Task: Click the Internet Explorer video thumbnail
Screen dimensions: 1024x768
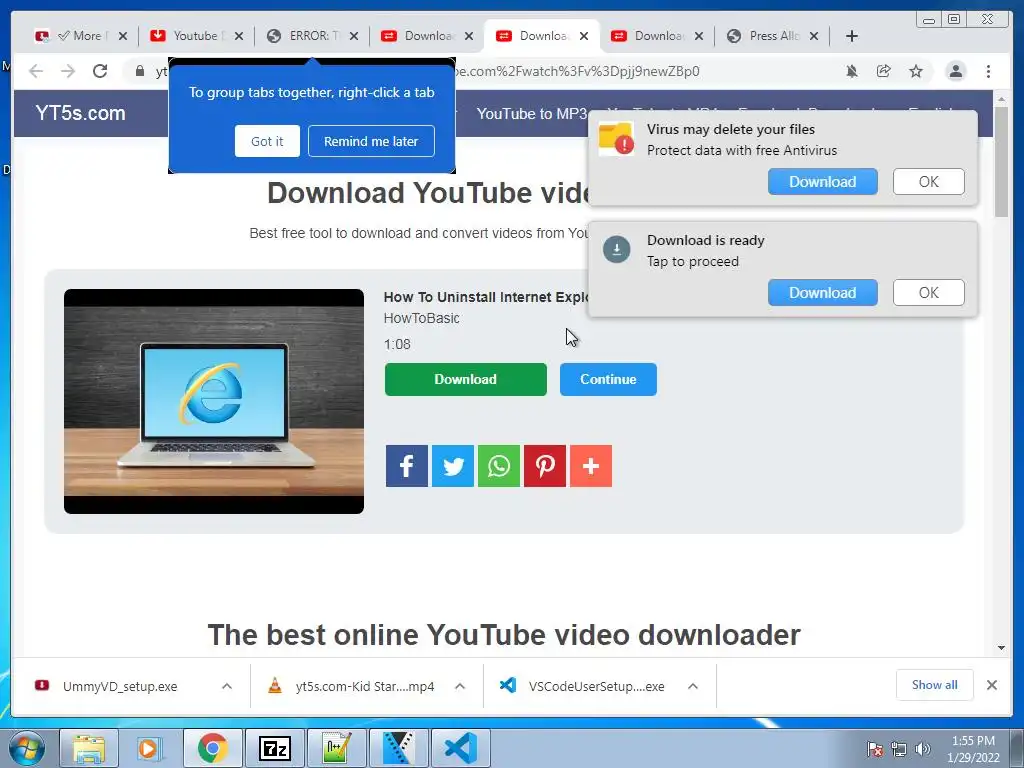Action: pos(214,401)
